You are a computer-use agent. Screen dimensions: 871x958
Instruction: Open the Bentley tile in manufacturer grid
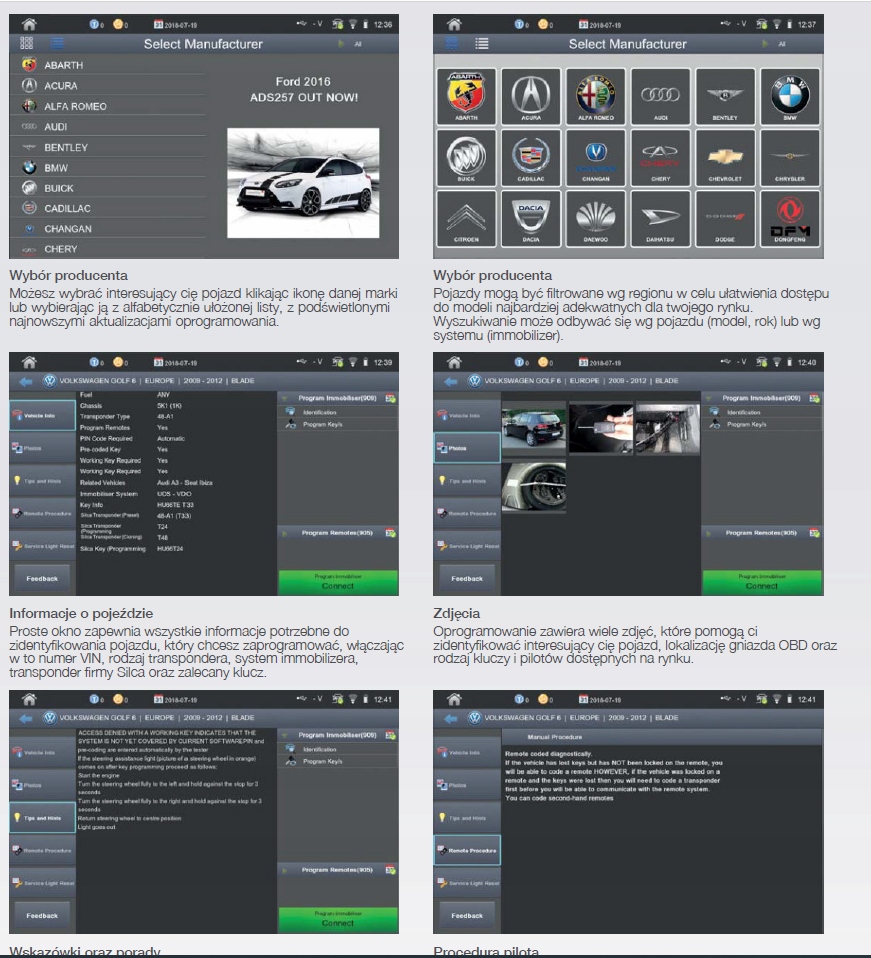click(x=725, y=97)
